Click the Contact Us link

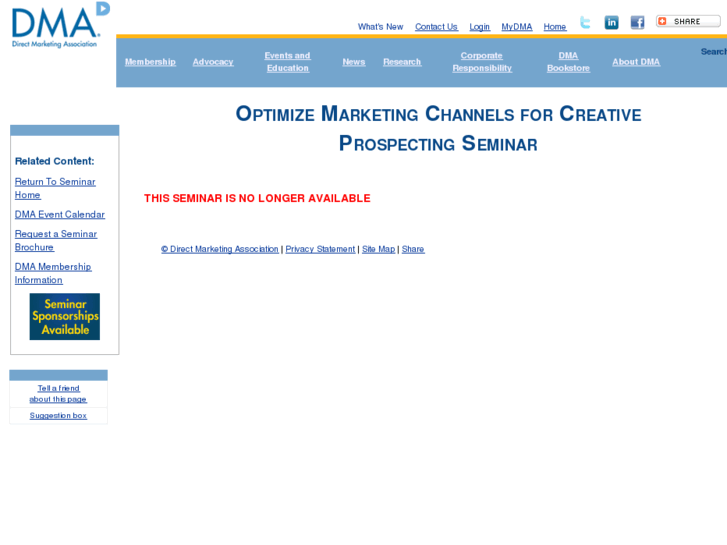click(x=436, y=26)
